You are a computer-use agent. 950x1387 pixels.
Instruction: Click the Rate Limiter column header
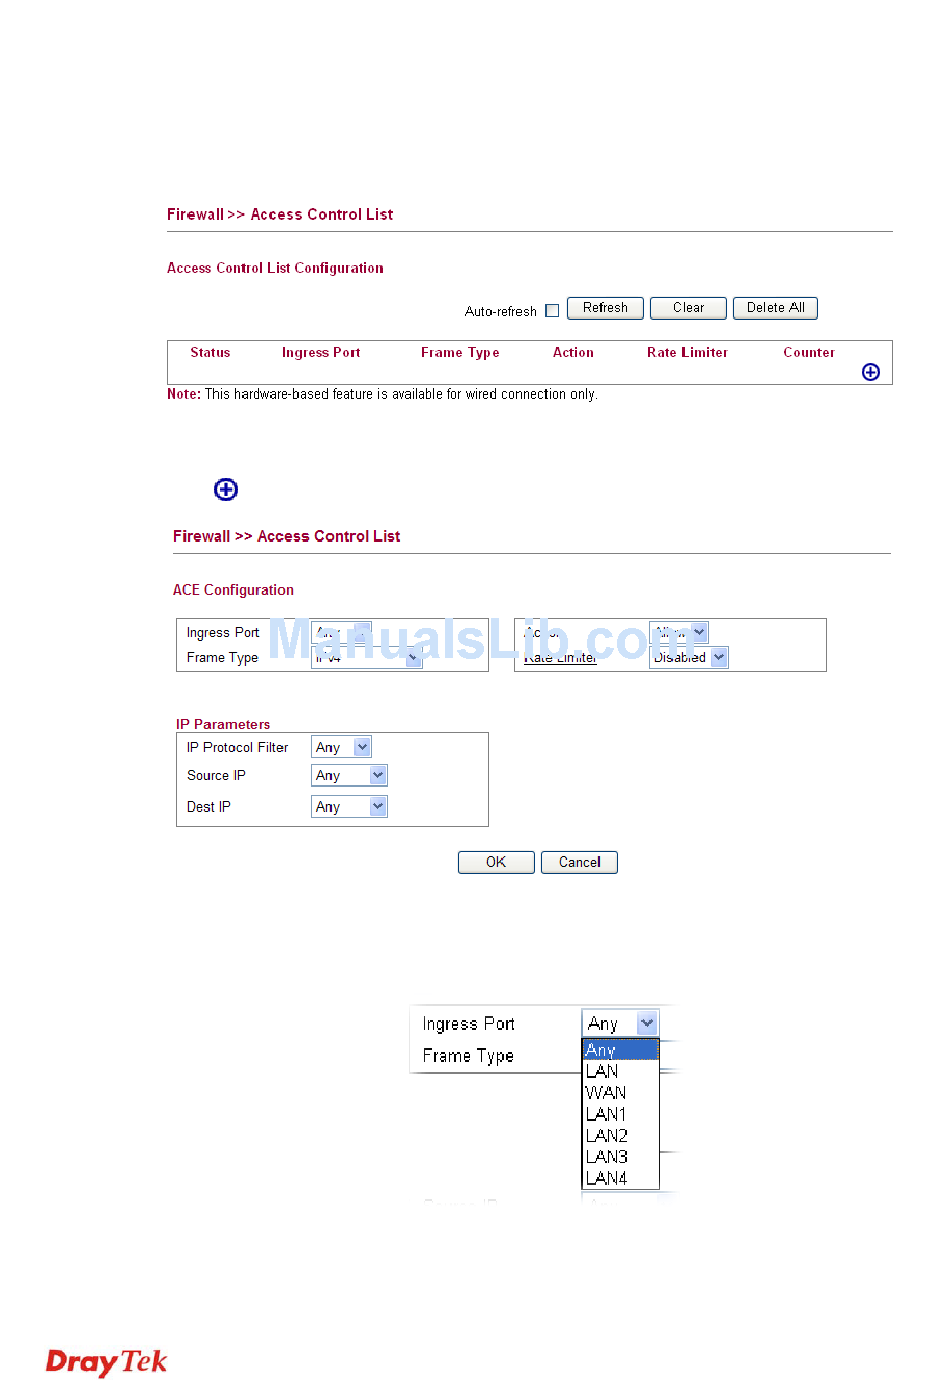click(x=687, y=352)
